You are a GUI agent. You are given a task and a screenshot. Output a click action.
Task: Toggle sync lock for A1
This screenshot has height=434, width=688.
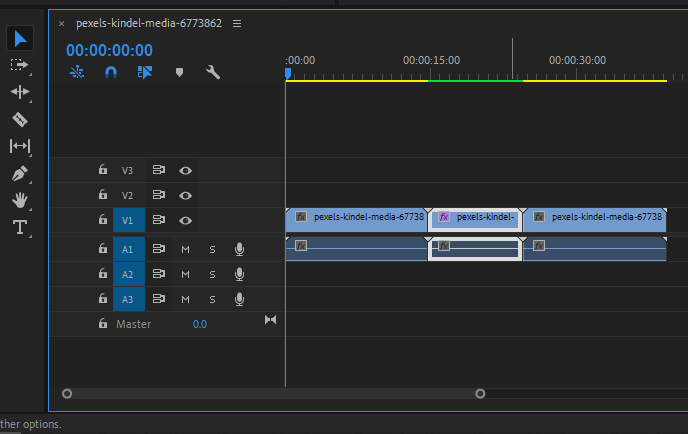tap(159, 249)
